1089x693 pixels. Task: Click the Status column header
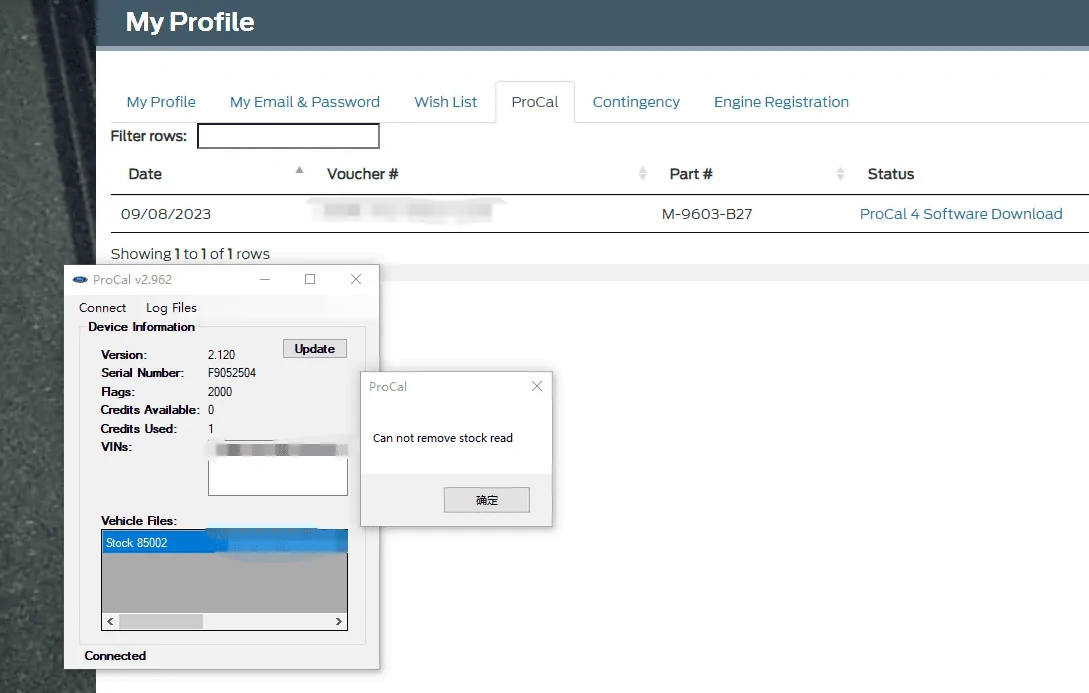point(890,174)
